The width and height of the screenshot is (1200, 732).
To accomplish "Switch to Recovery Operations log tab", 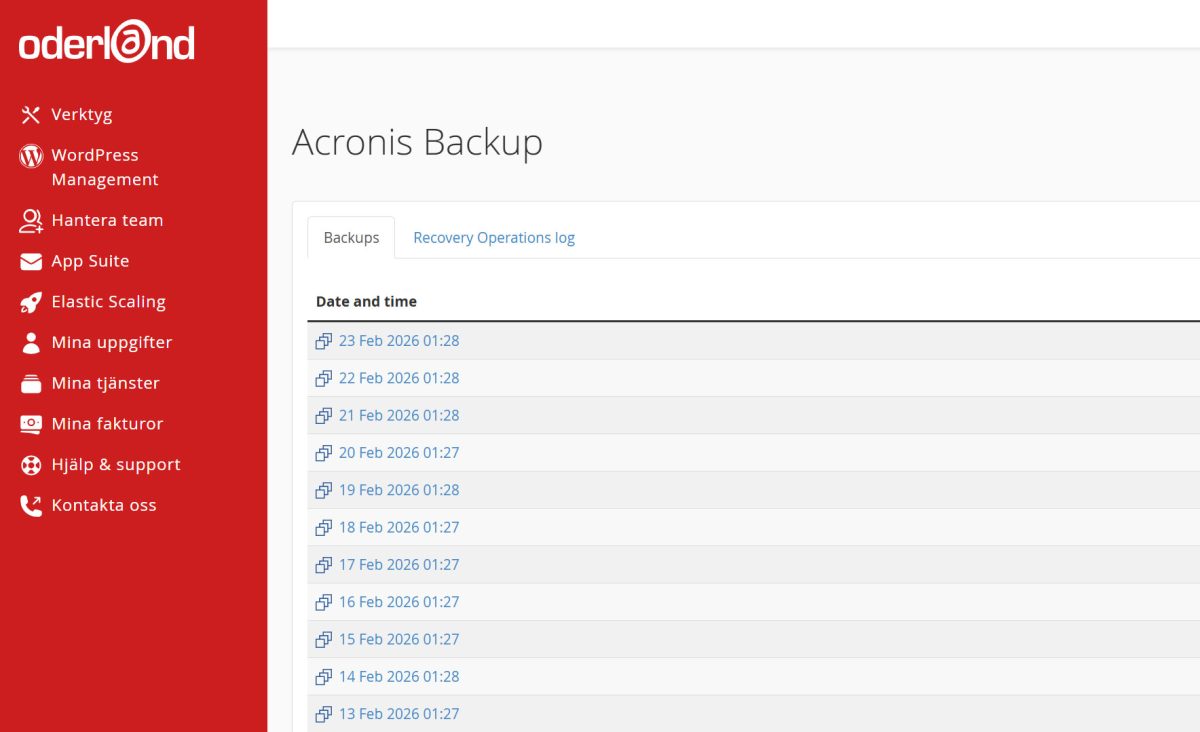I will pos(494,238).
